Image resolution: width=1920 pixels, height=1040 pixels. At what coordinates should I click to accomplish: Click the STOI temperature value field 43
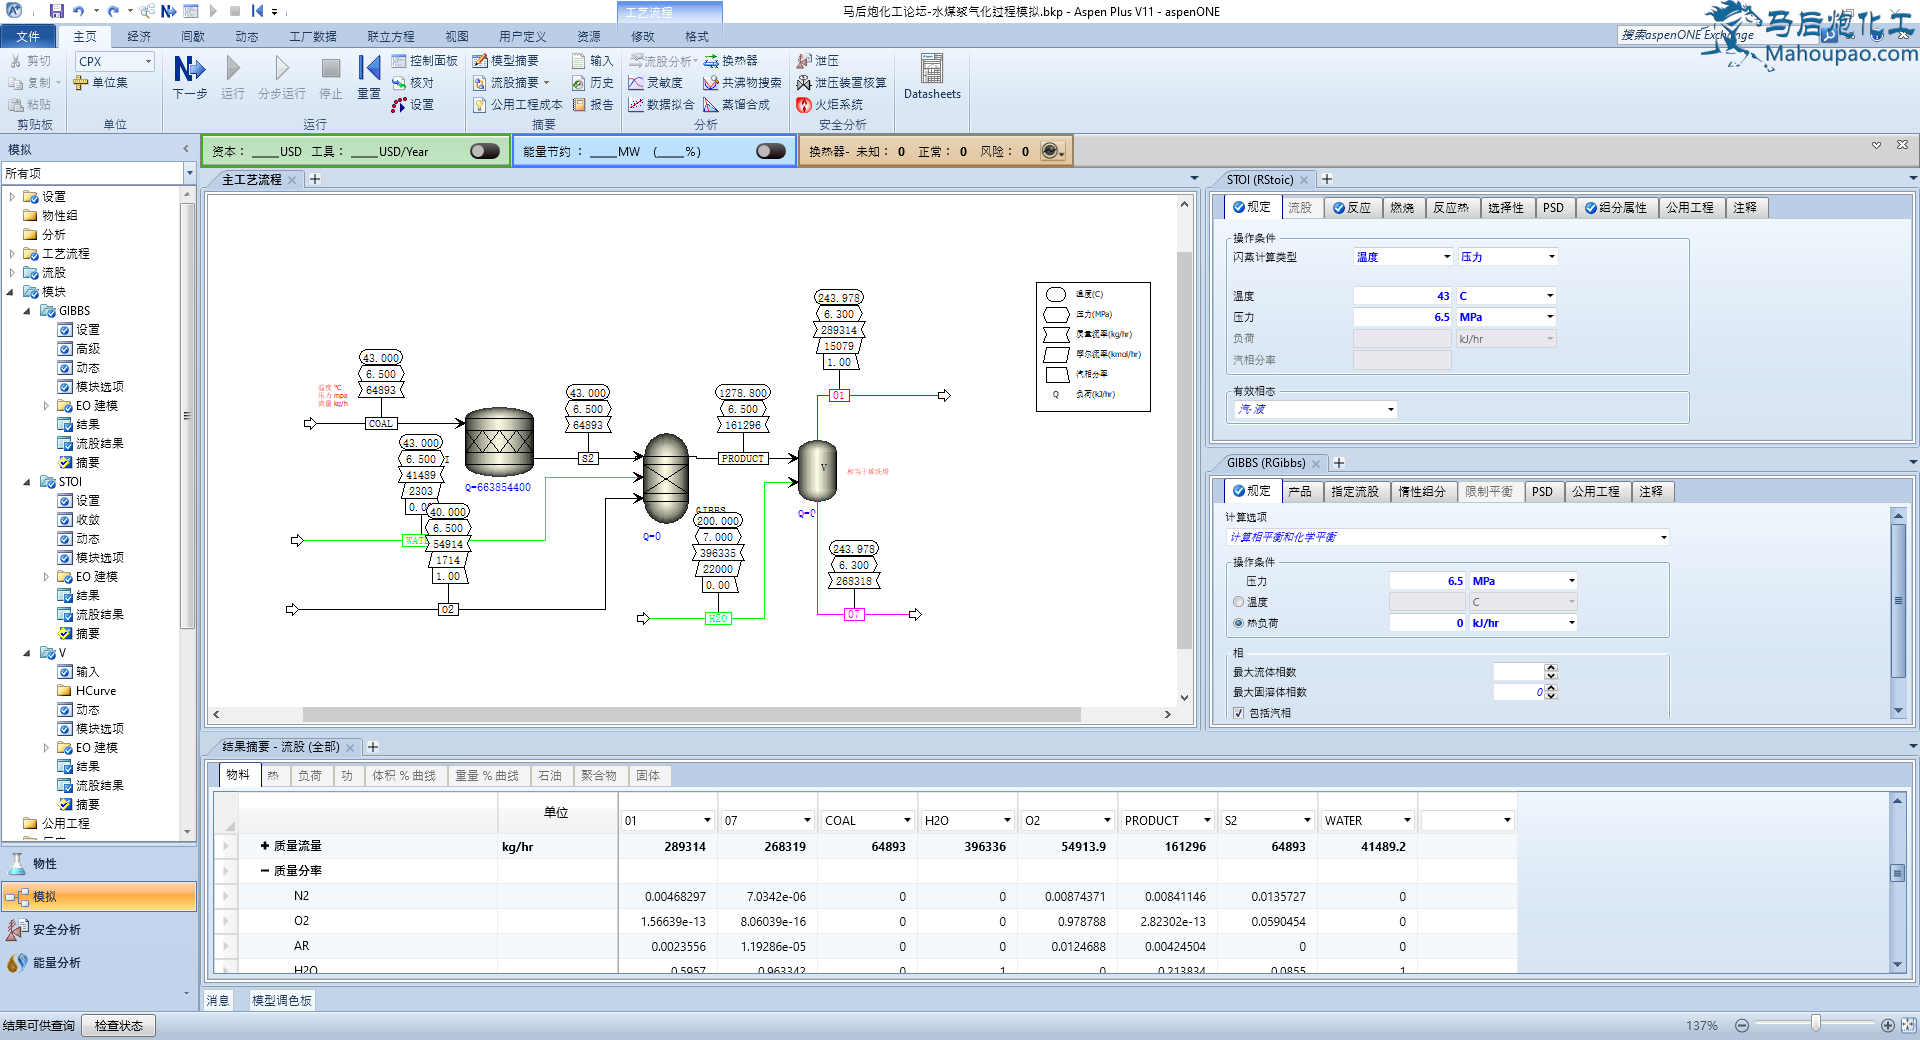(1402, 296)
